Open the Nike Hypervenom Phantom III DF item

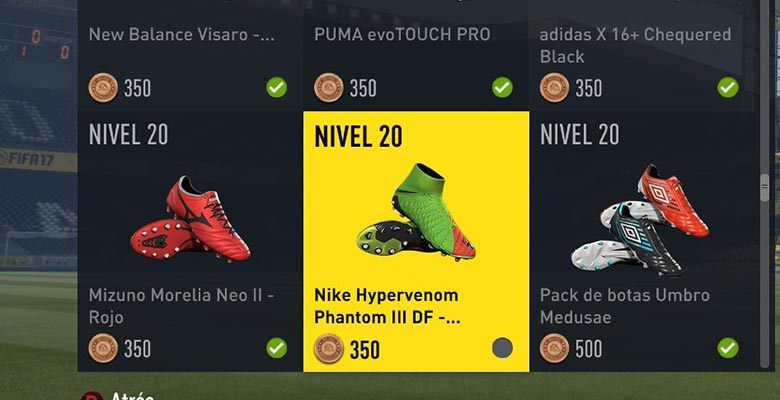(416, 241)
